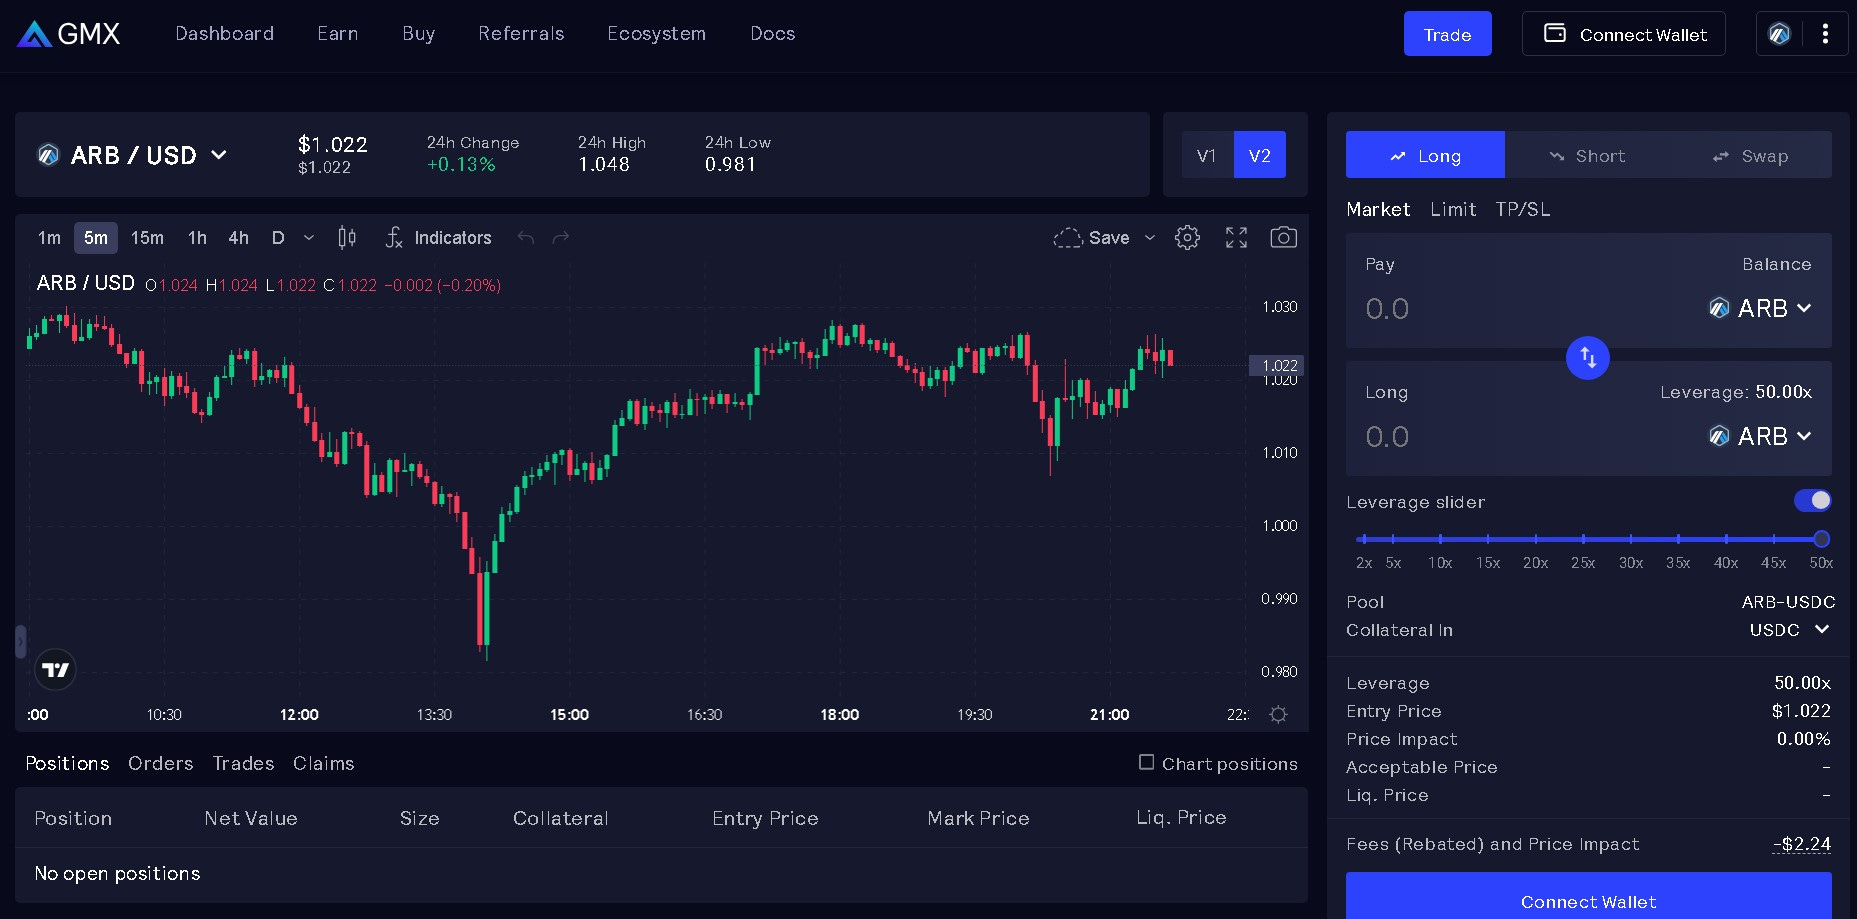Click the swap pay/long tokens arrow button
Viewport: 1857px width, 919px height.
1587,357
